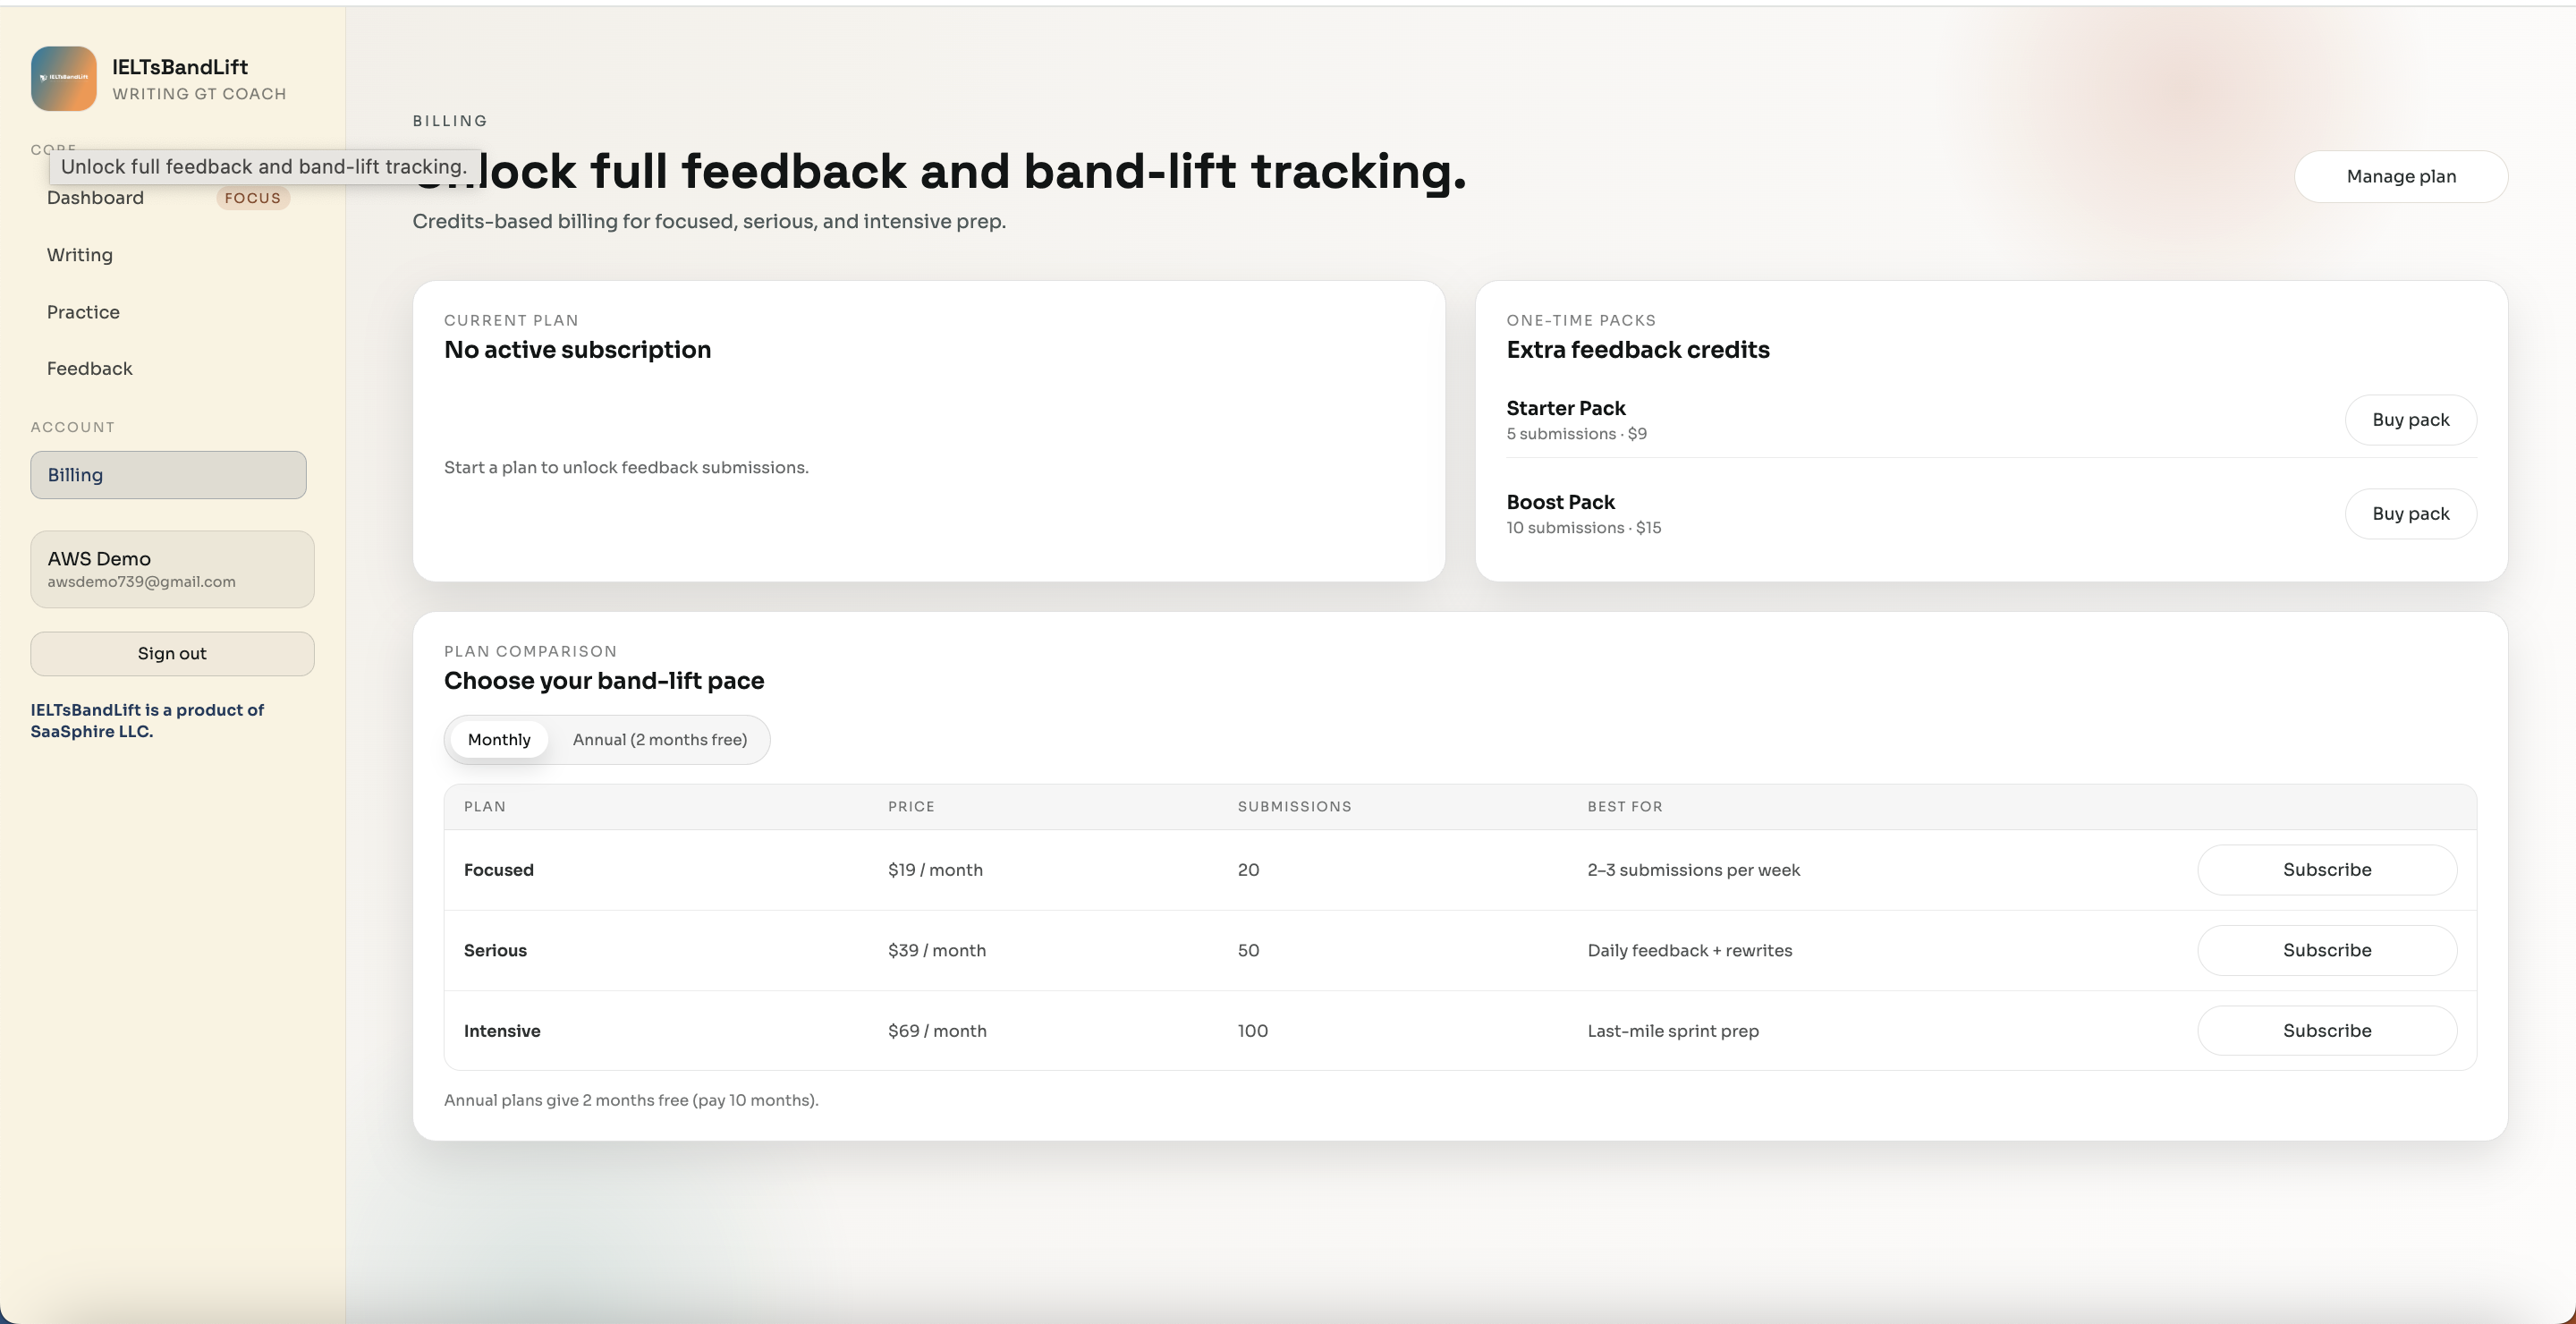
Task: Buy the Boost Pack of 10 submissions
Action: tap(2410, 513)
